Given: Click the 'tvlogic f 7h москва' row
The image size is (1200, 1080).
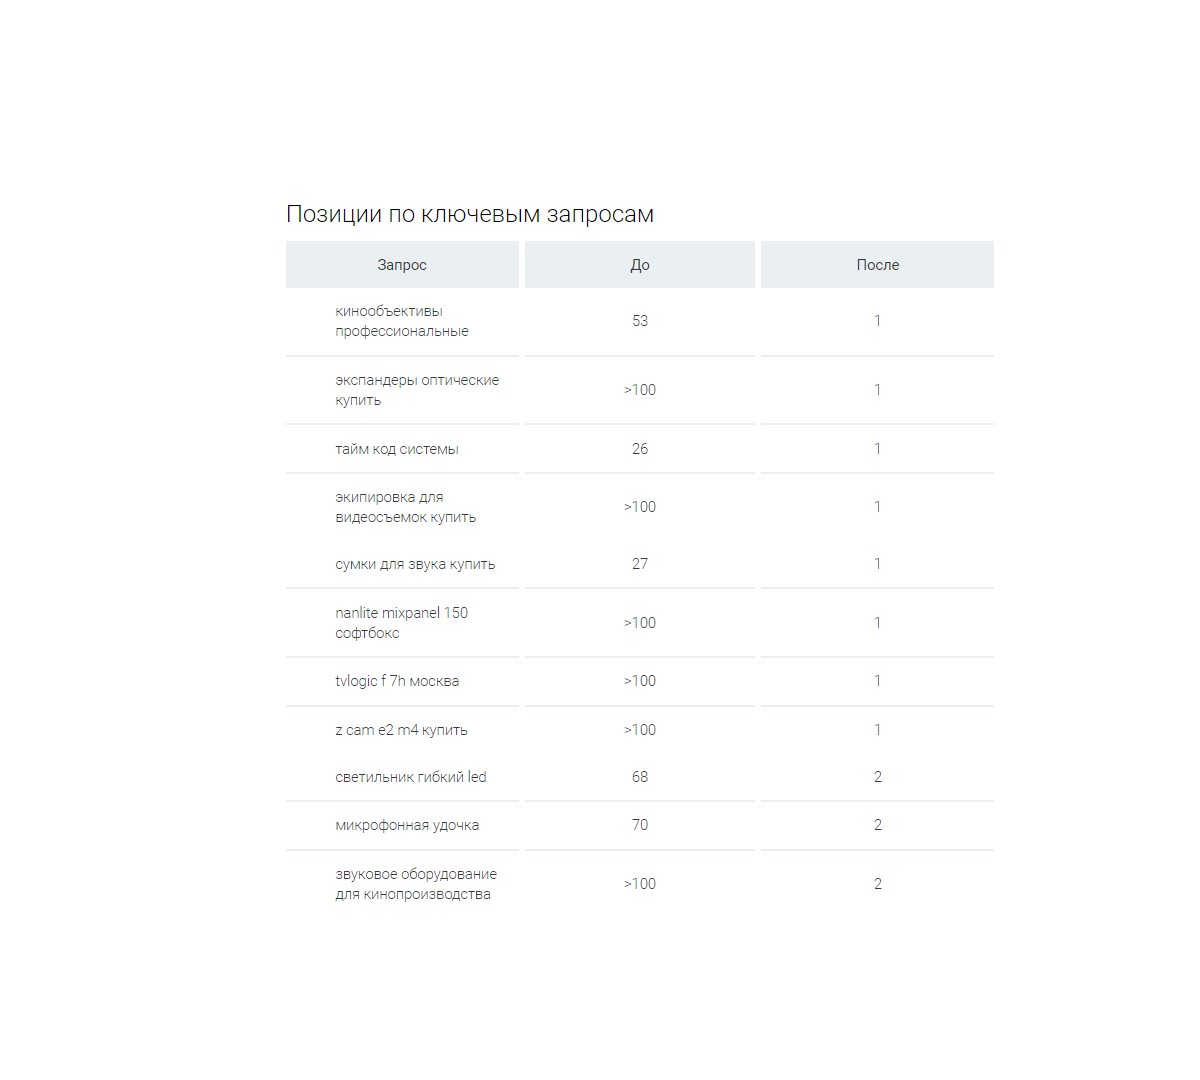Looking at the screenshot, I should pyautogui.click(x=640, y=681).
